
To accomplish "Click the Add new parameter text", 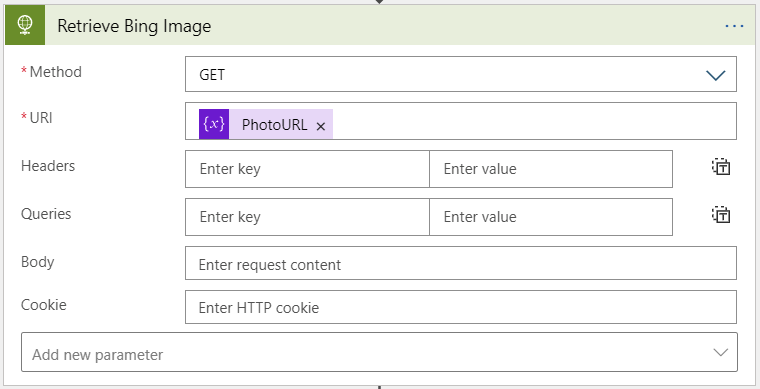I will tap(97, 355).
